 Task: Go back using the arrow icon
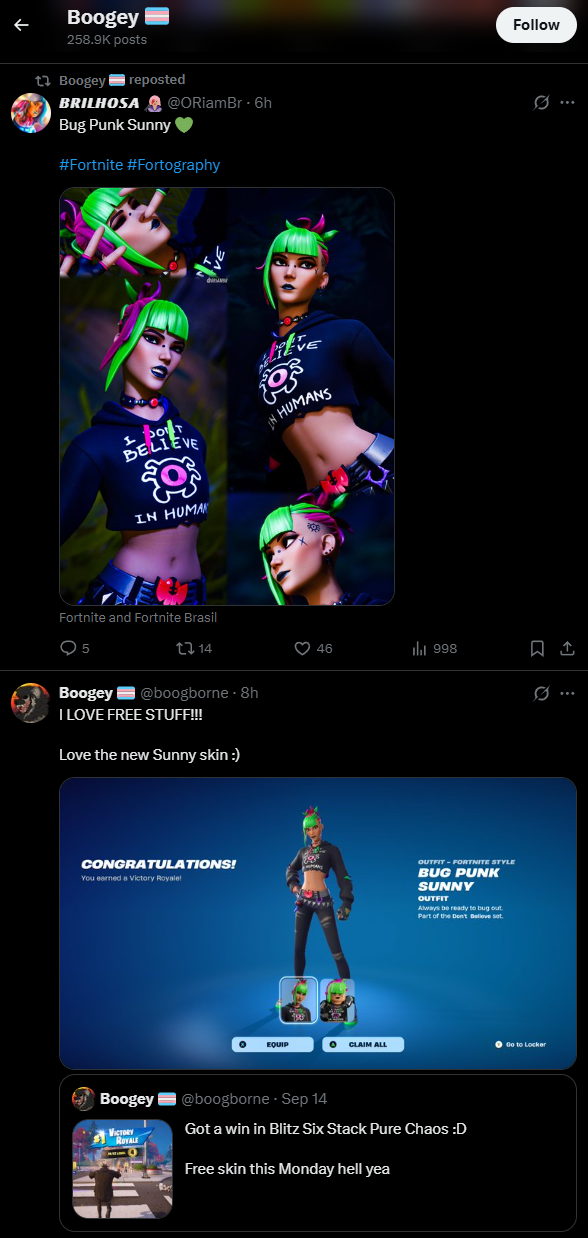[x=21, y=25]
